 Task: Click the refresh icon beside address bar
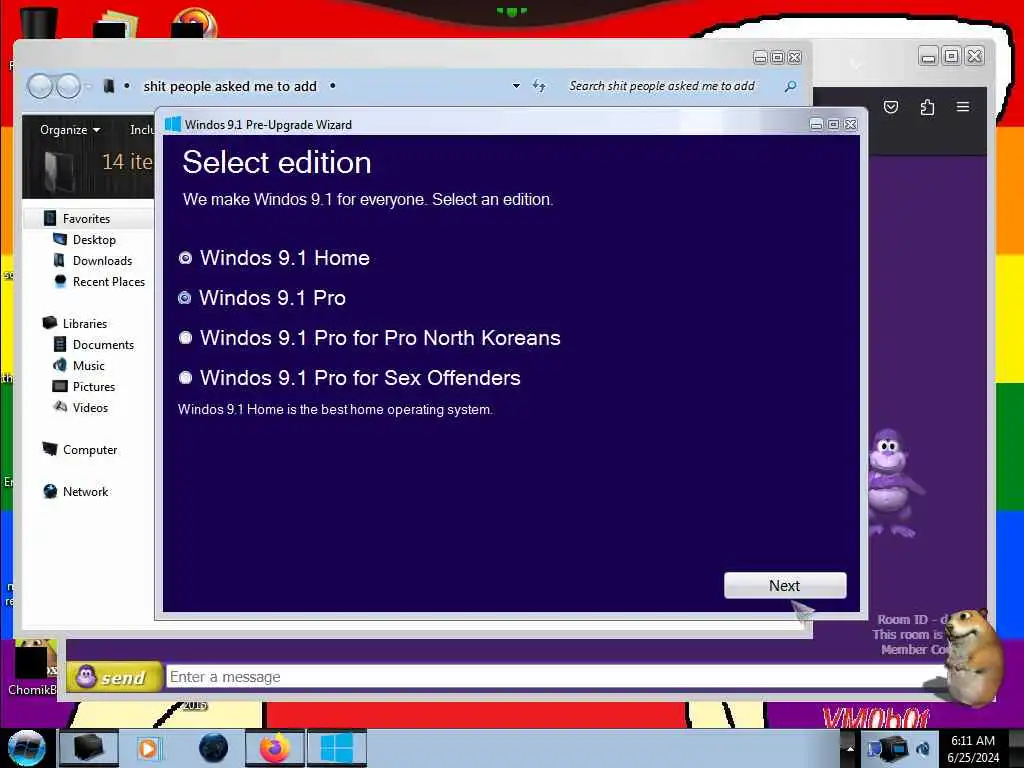coord(539,86)
